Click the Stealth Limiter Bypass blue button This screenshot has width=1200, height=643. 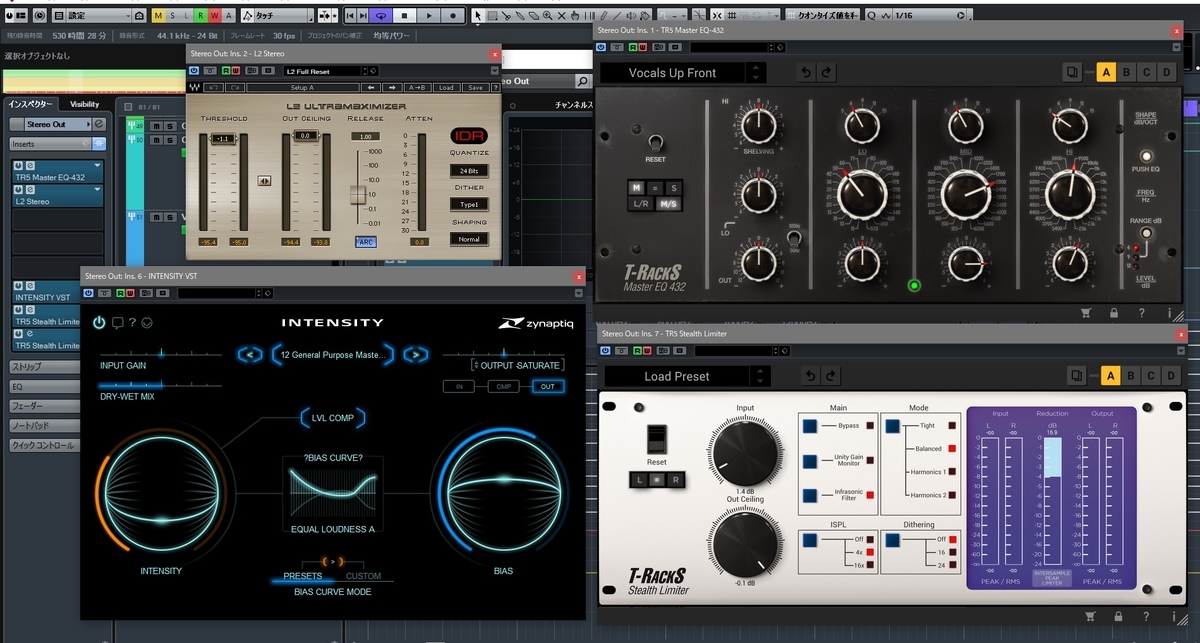point(808,425)
